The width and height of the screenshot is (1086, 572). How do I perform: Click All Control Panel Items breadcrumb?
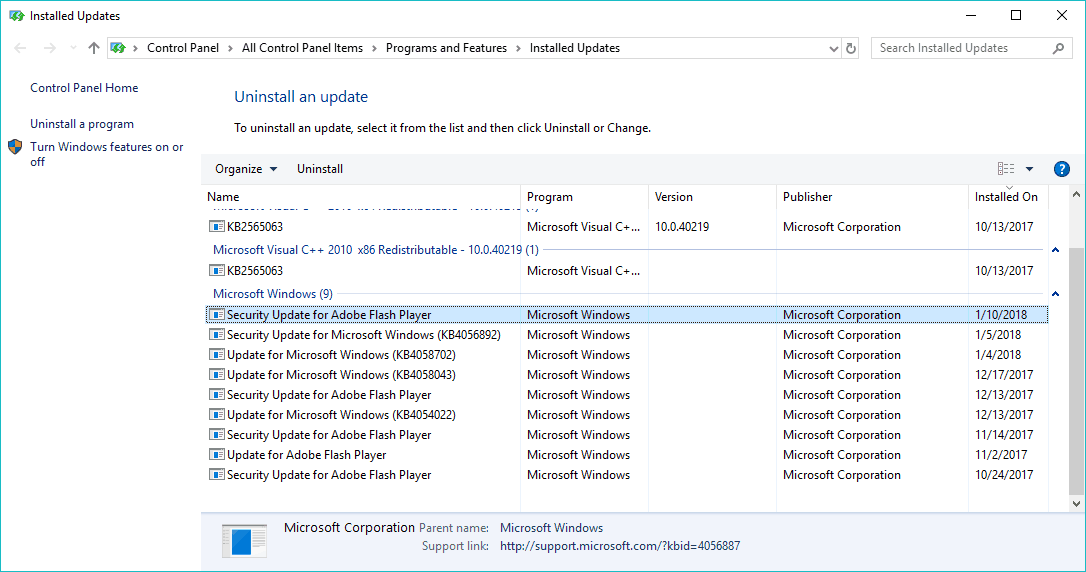(x=302, y=48)
